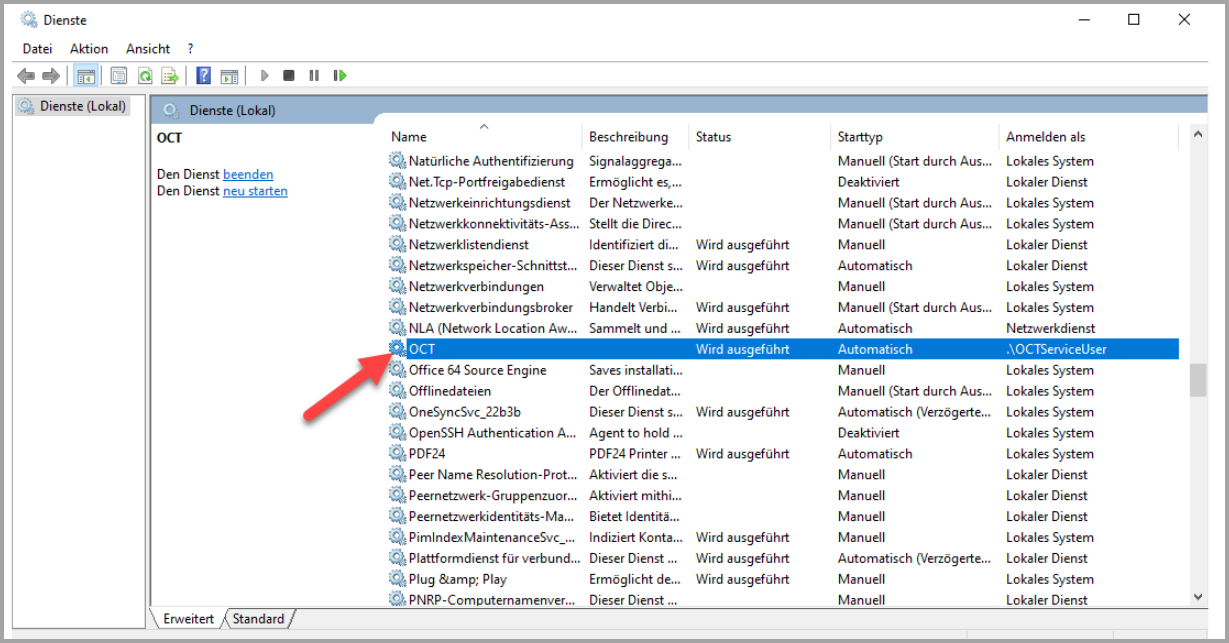This screenshot has width=1229, height=643.
Task: Open Help via blue question mark icon
Action: (x=204, y=76)
